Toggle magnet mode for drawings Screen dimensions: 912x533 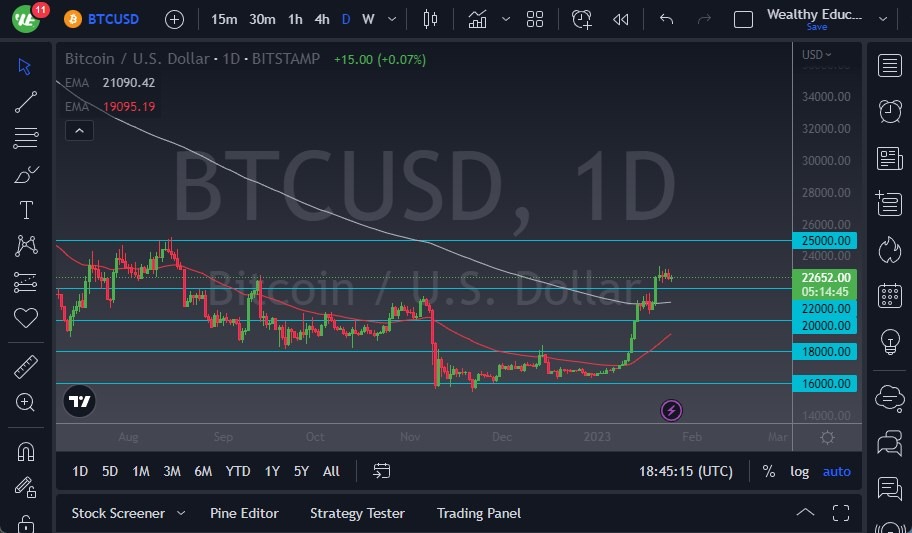pos(26,452)
